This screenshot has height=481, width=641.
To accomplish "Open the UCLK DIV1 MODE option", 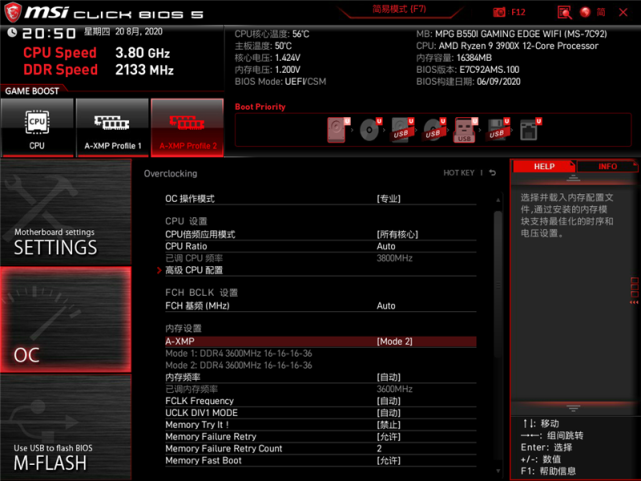I will (320, 413).
